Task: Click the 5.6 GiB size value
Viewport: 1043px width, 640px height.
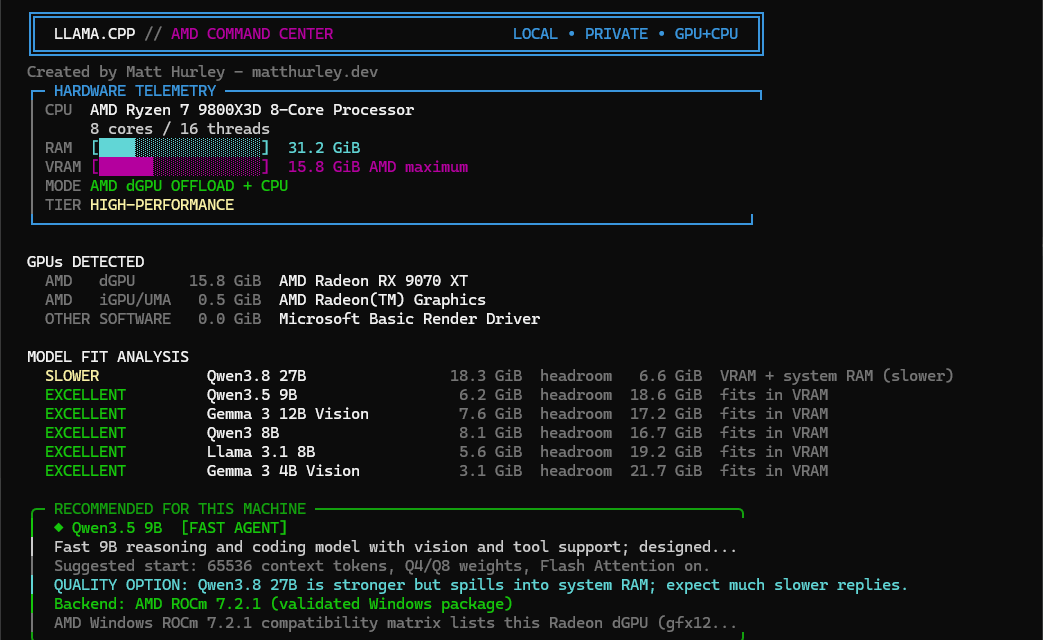Action: click(x=490, y=452)
